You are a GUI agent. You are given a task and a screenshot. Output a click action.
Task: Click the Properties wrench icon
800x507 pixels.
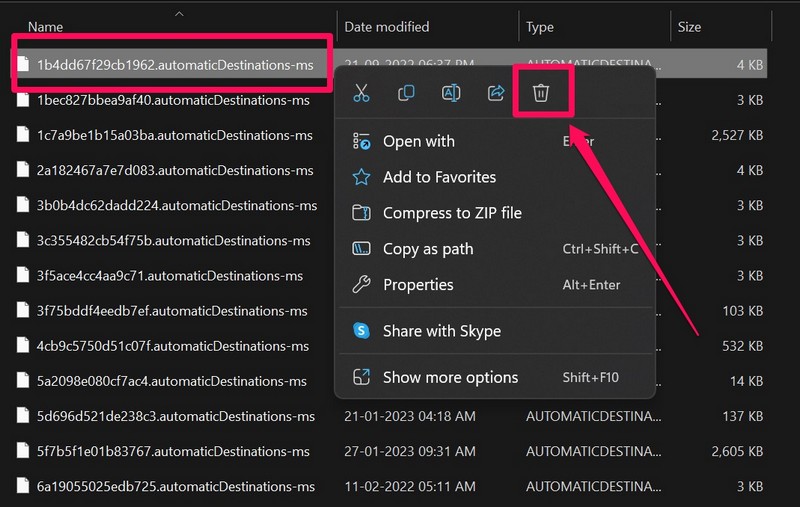coord(362,285)
